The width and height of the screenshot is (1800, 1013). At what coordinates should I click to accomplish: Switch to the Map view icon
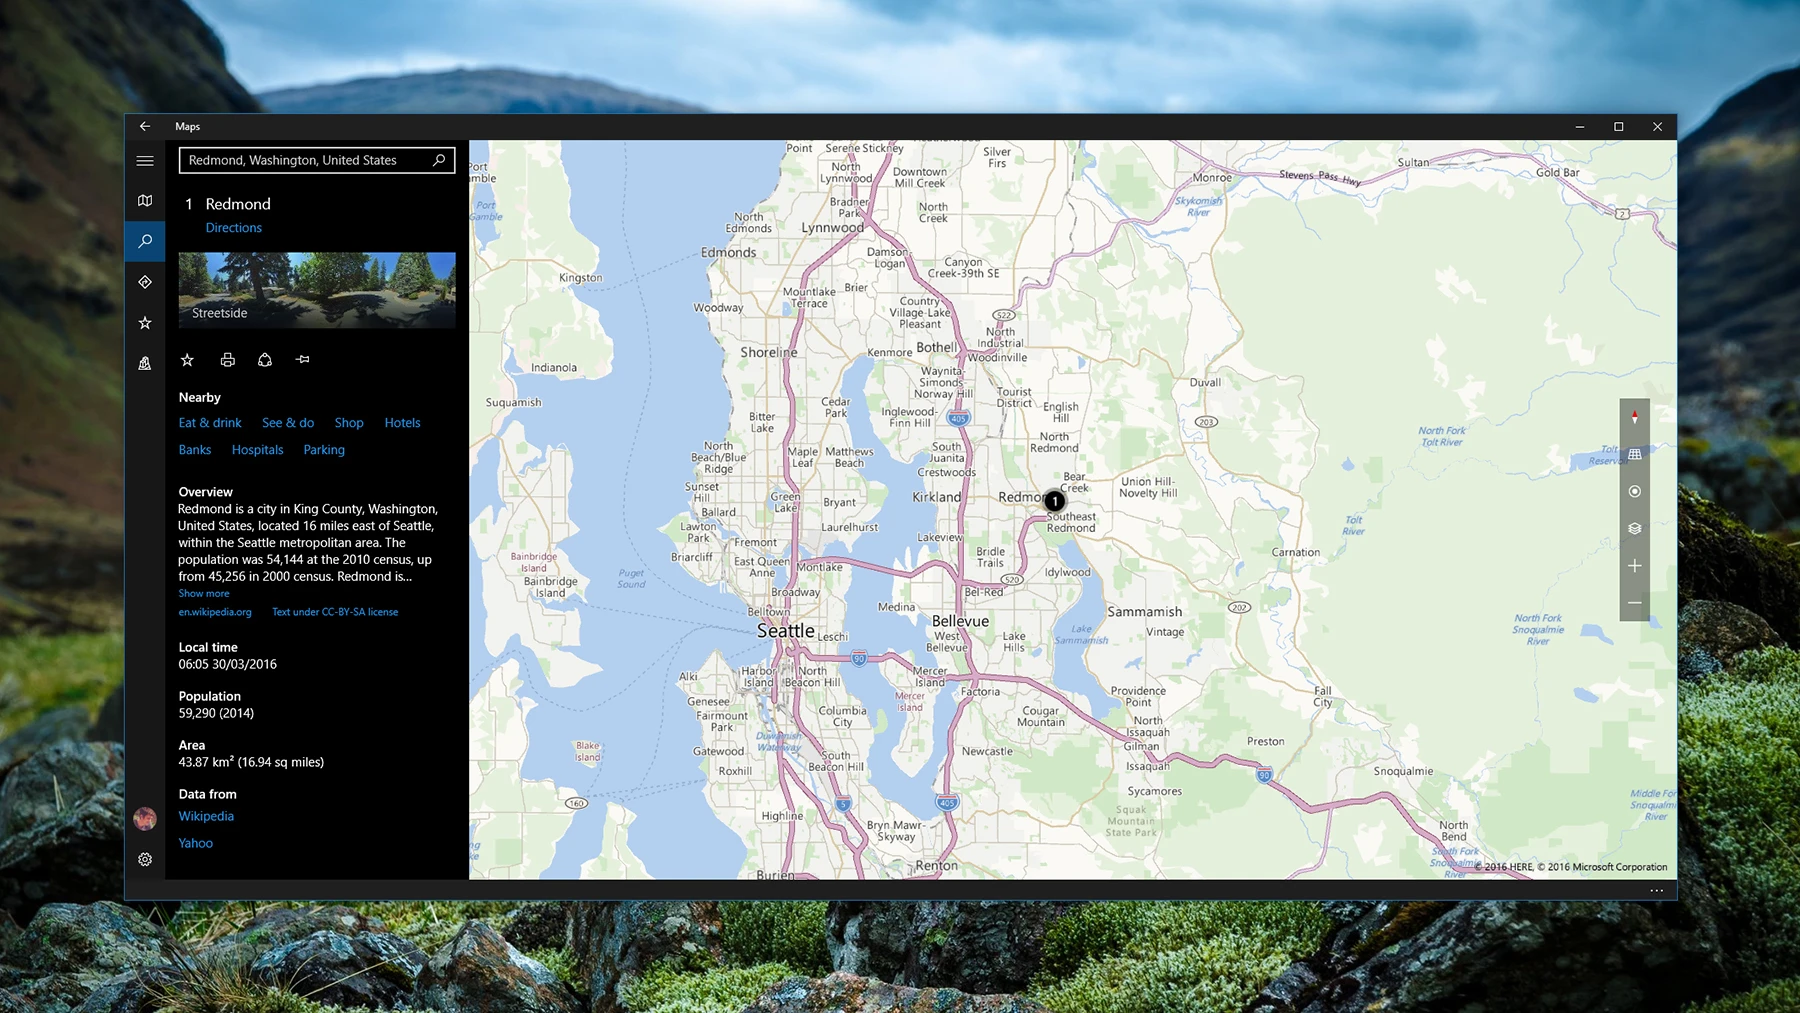(145, 201)
